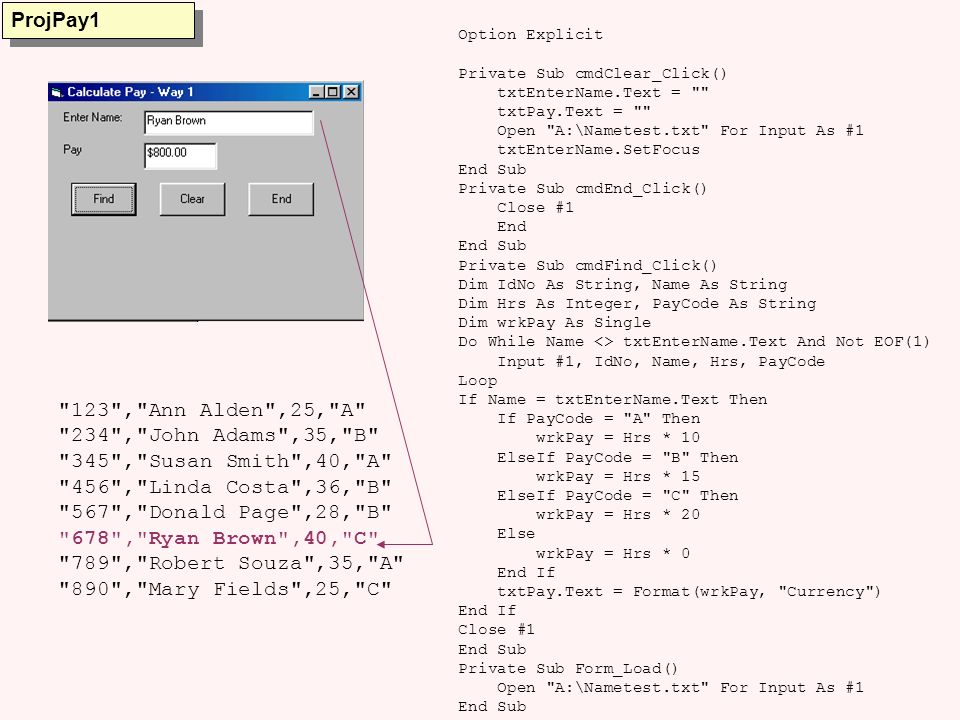
Task: Select the data row for Ann Alden
Action: (x=212, y=410)
